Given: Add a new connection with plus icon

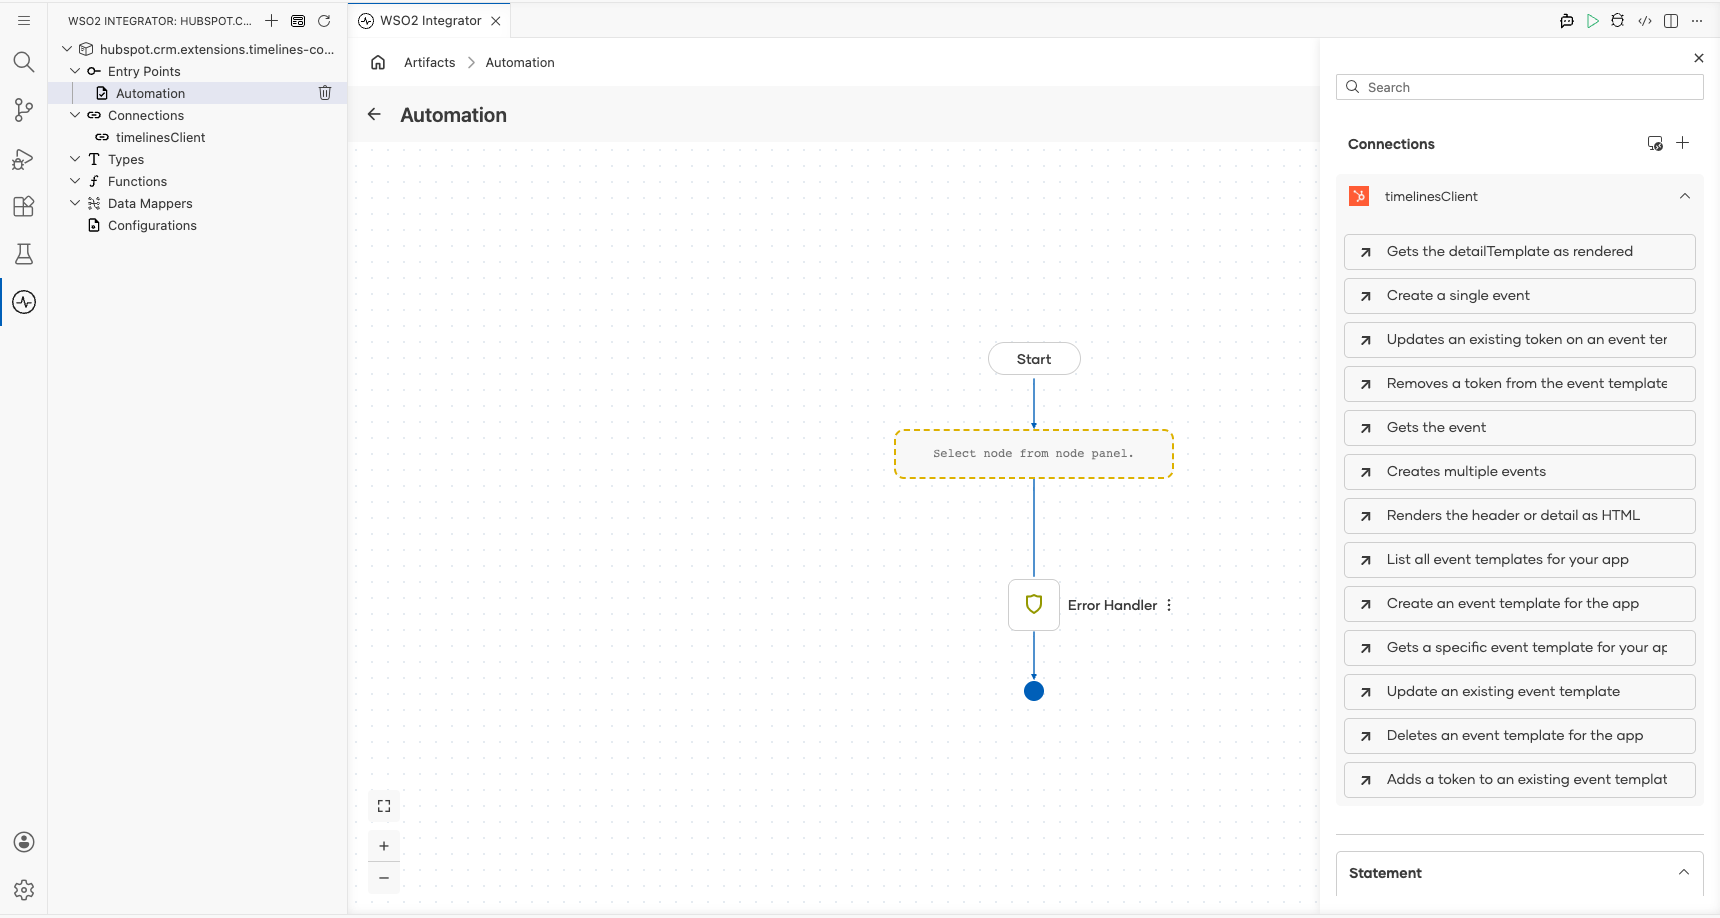Looking at the screenshot, I should point(1683,143).
